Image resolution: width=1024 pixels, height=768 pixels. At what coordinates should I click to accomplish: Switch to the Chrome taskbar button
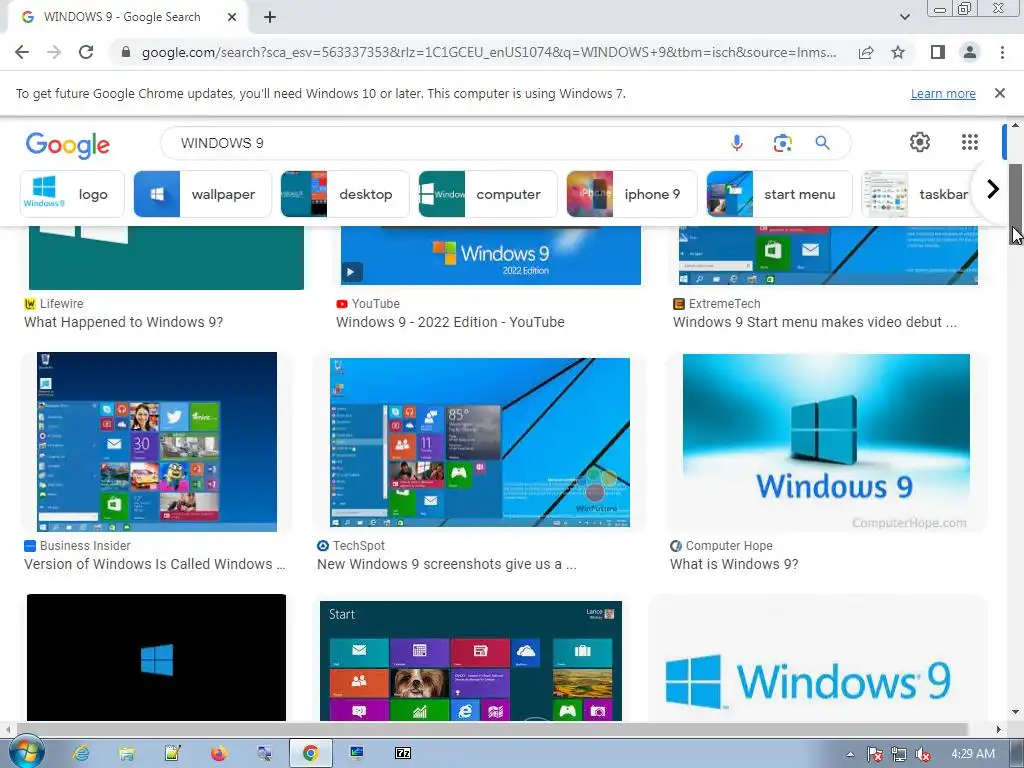[310, 754]
